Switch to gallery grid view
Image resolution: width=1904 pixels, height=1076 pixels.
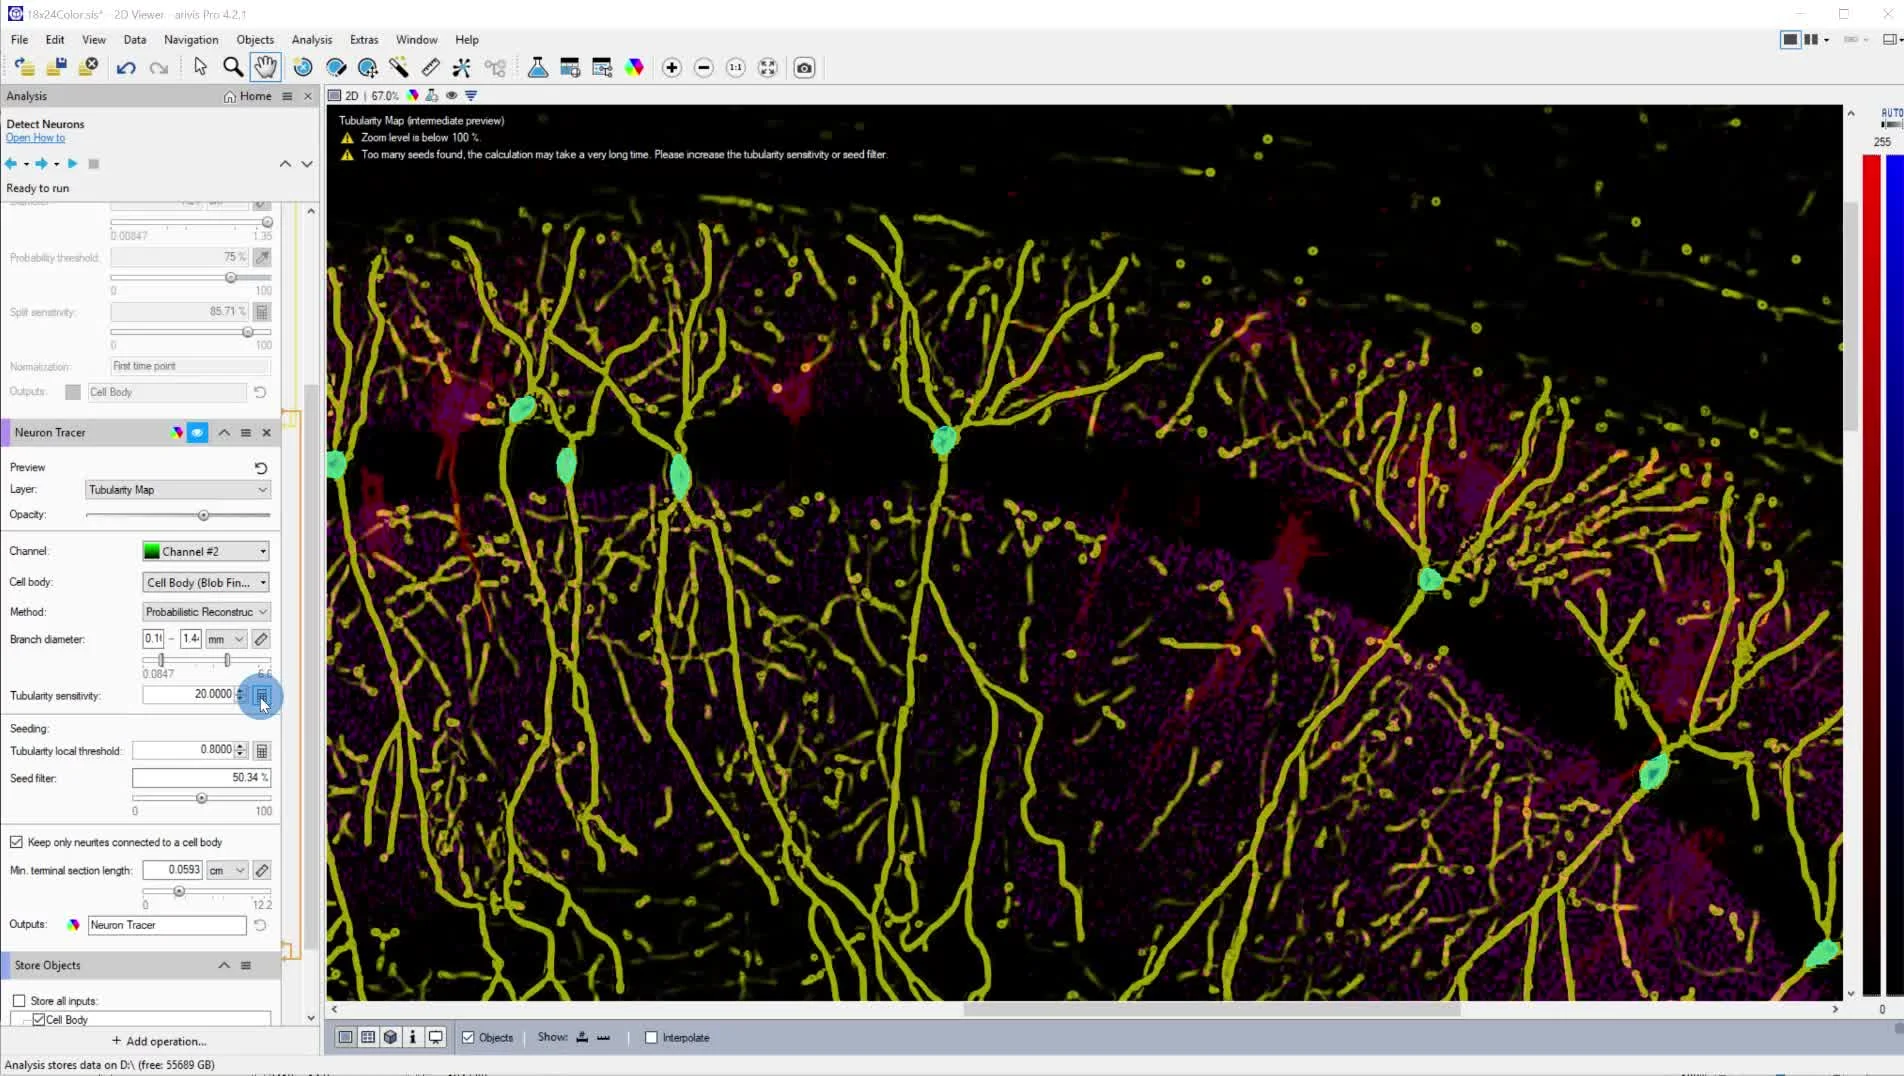368,1037
